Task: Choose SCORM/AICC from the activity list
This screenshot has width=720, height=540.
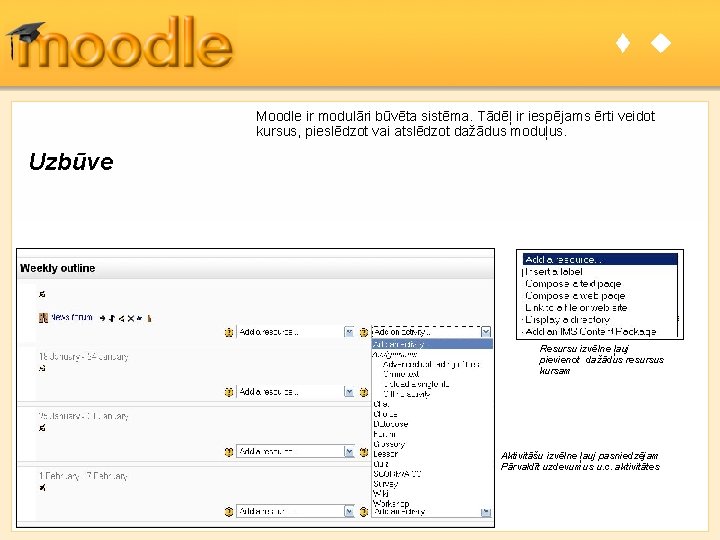Action: point(397,474)
